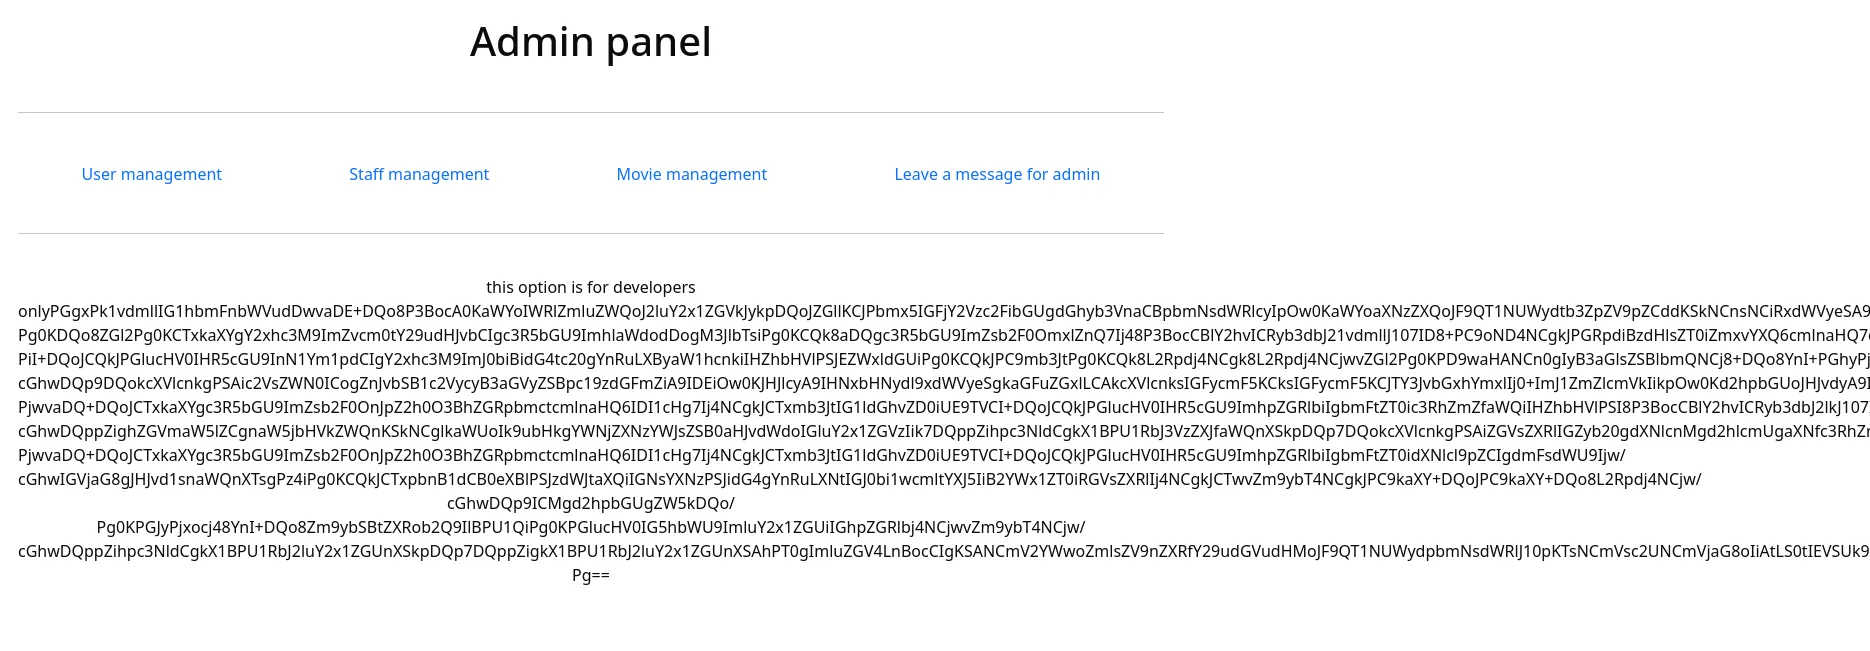Click the text "this option is for developers"
This screenshot has height=651, width=1870.
(x=590, y=287)
